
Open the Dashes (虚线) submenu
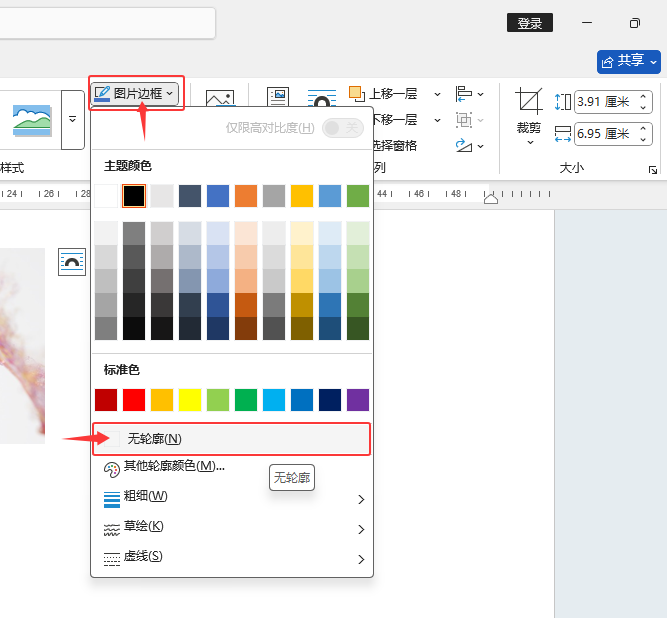coord(231,558)
